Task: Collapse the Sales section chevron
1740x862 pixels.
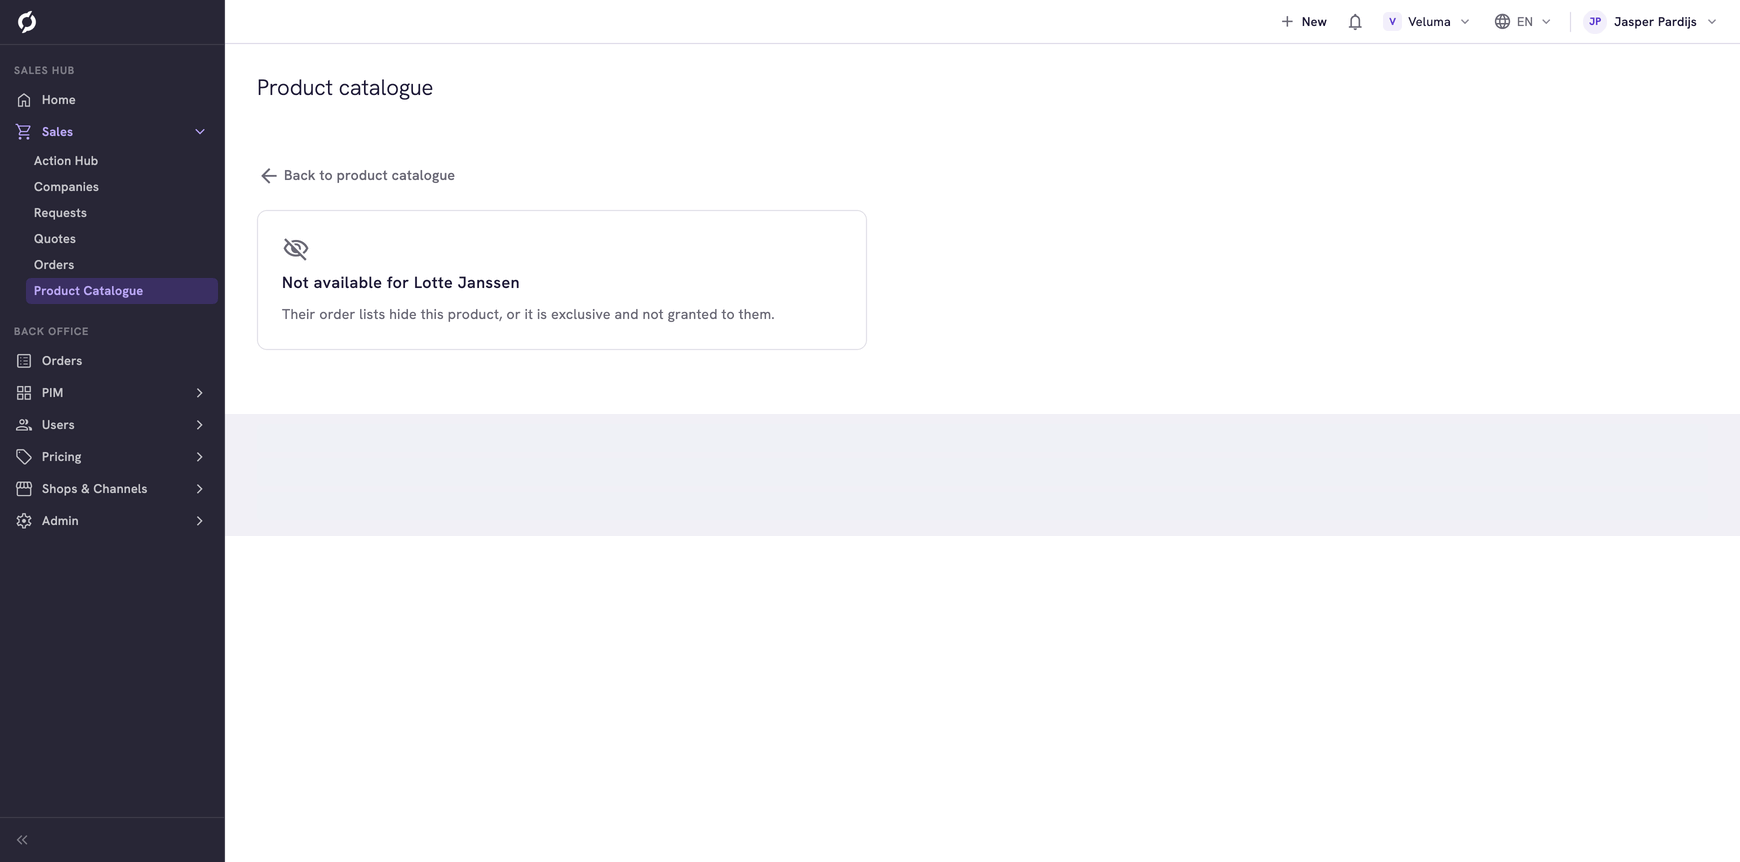Action: (x=200, y=132)
